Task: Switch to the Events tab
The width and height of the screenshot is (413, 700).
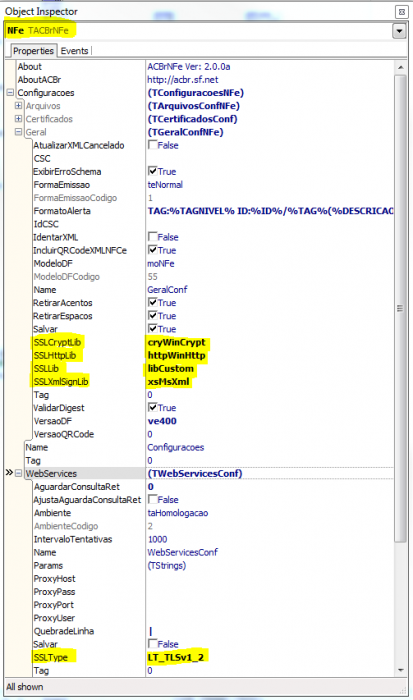Action: (75, 51)
